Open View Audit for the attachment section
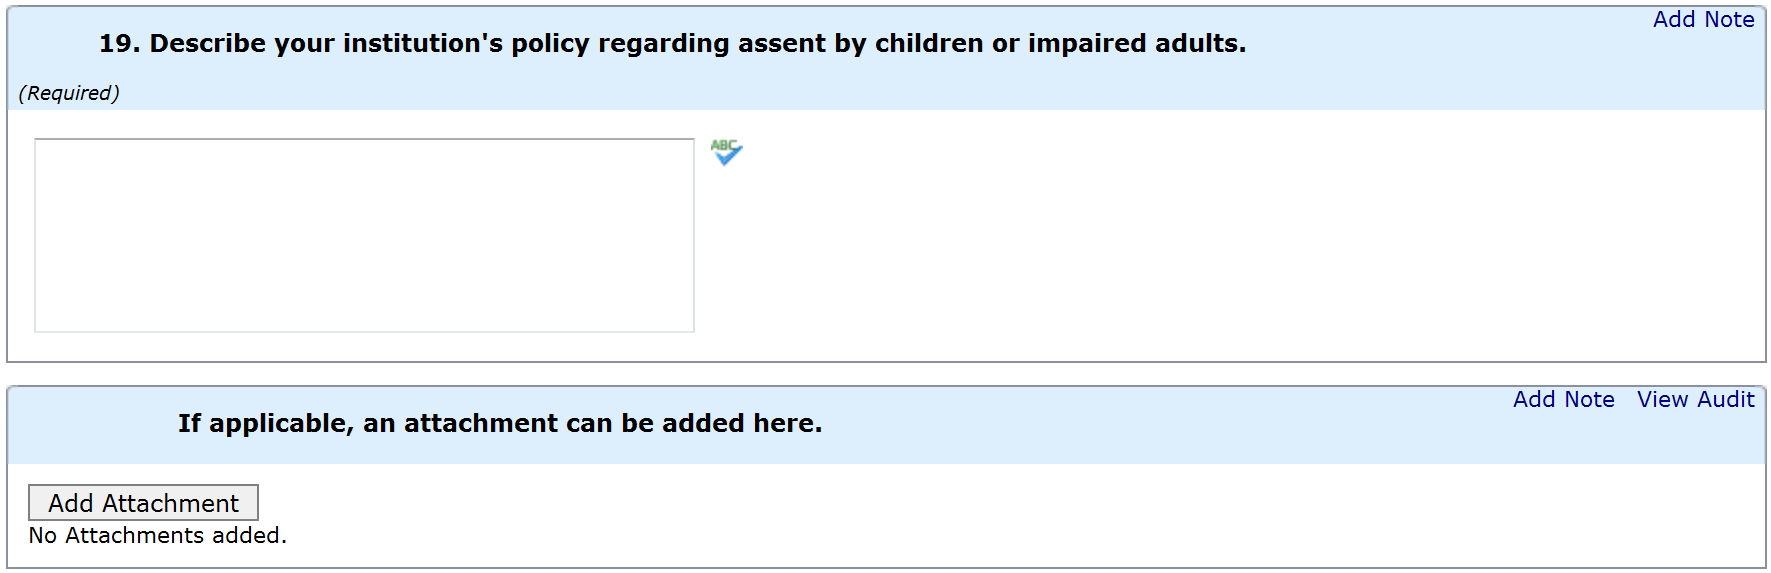The height and width of the screenshot is (573, 1771). tap(1695, 400)
